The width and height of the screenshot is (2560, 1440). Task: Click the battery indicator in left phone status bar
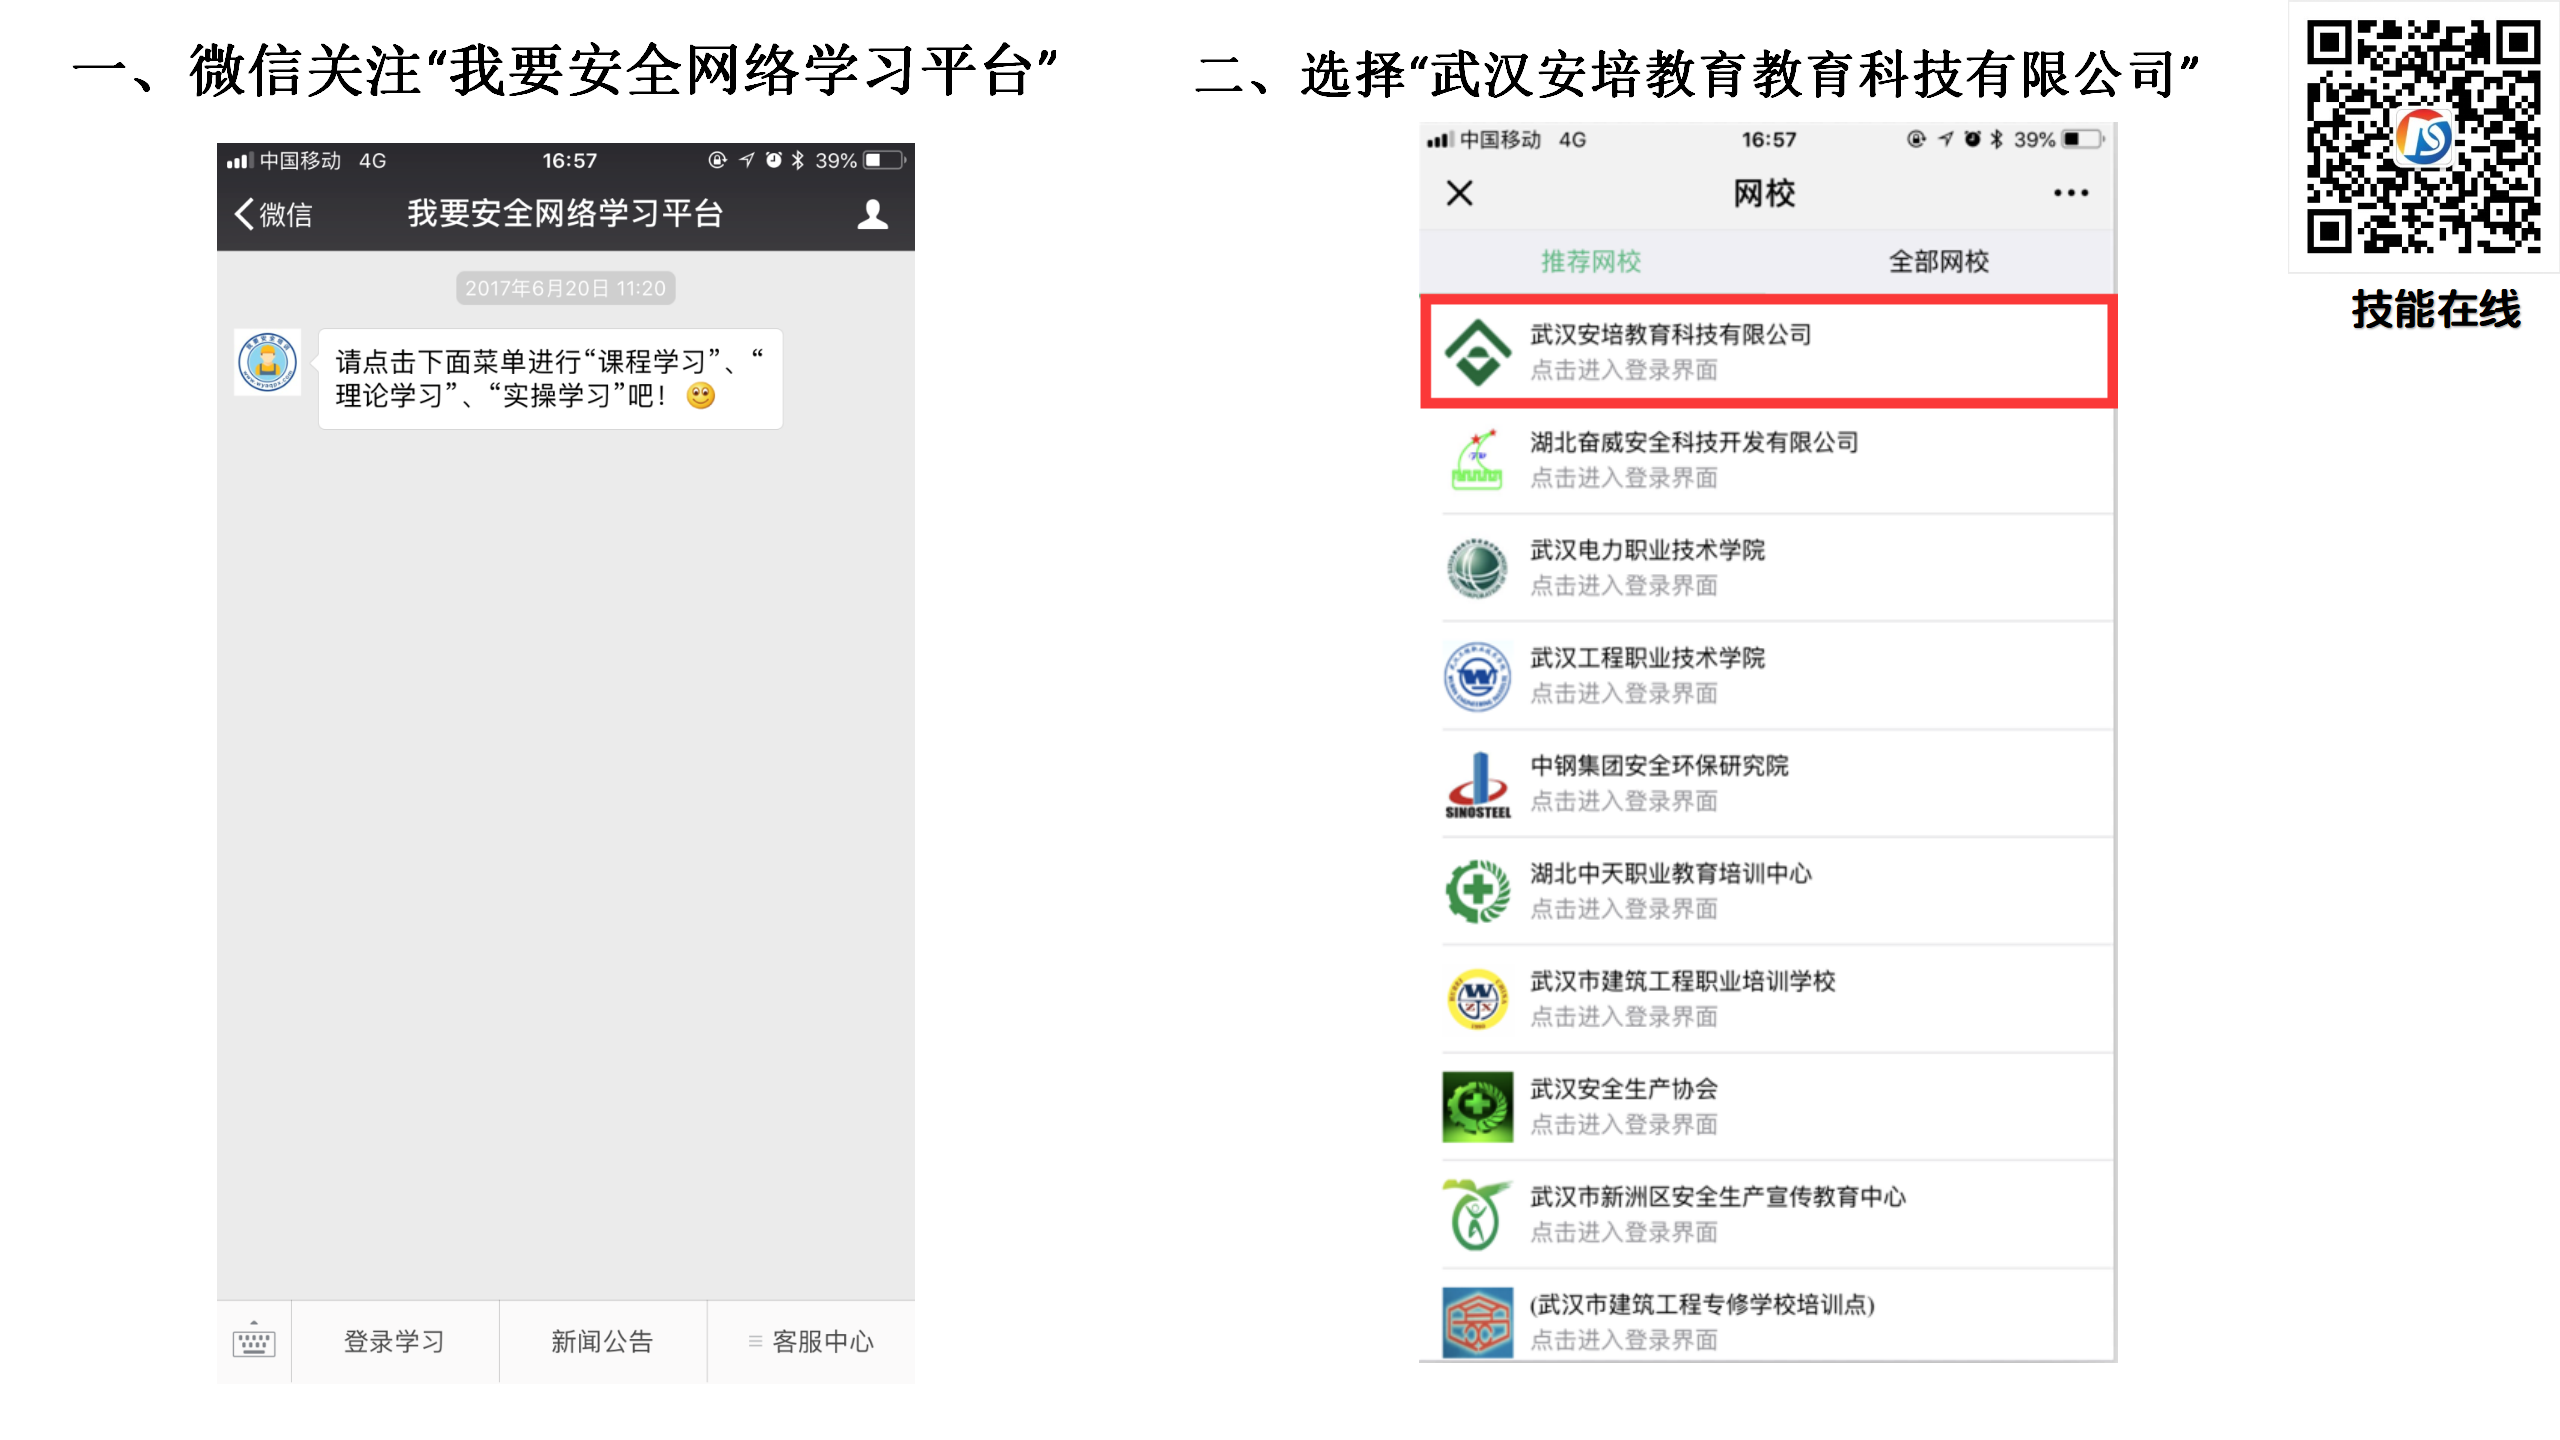pyautogui.click(x=885, y=160)
